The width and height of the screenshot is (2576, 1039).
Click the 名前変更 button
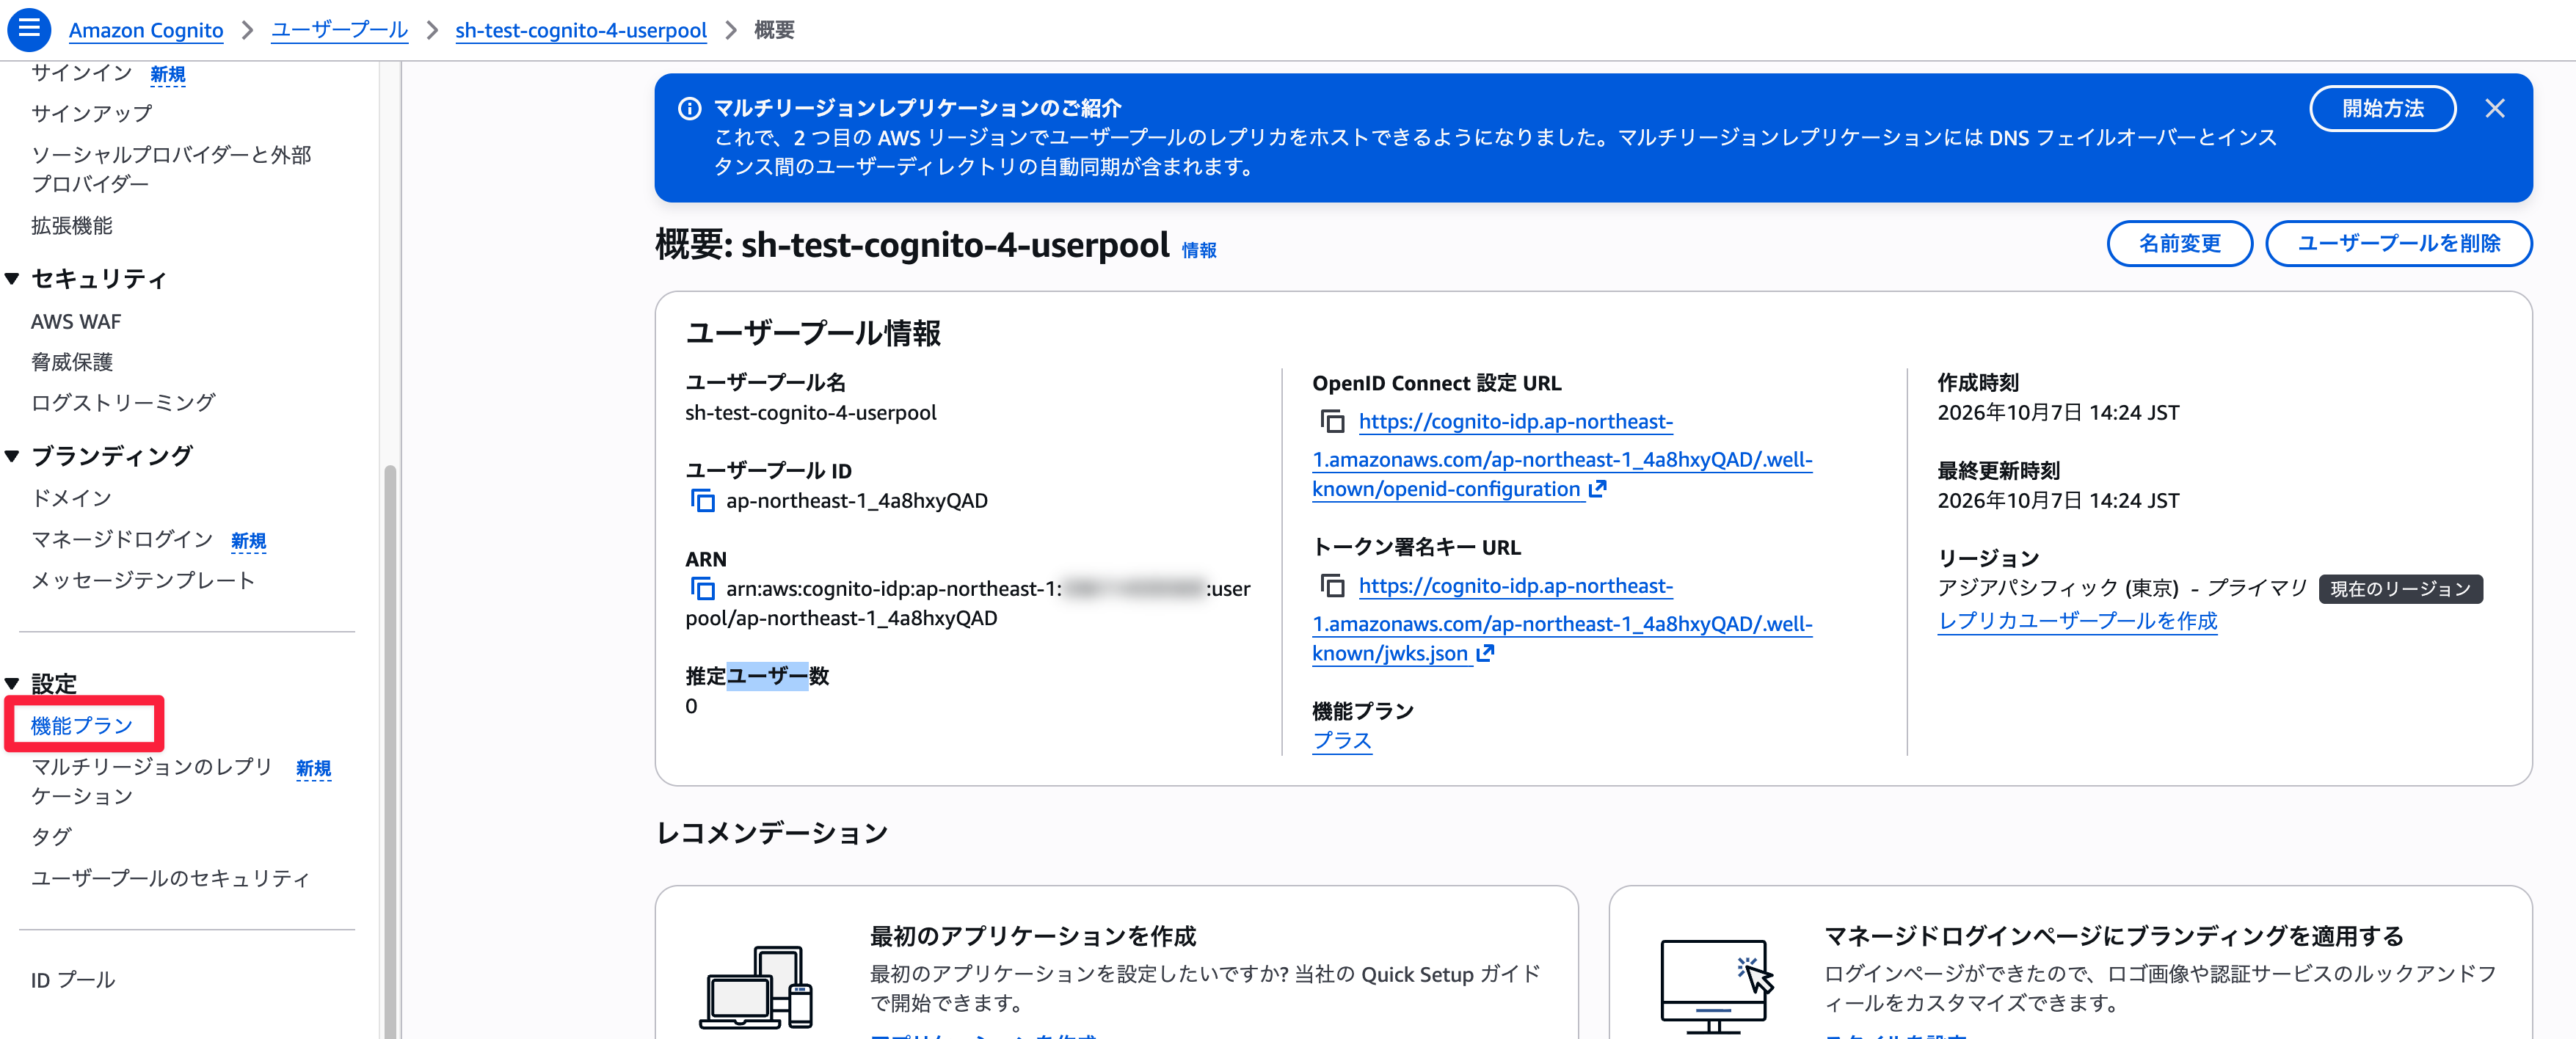[2179, 243]
